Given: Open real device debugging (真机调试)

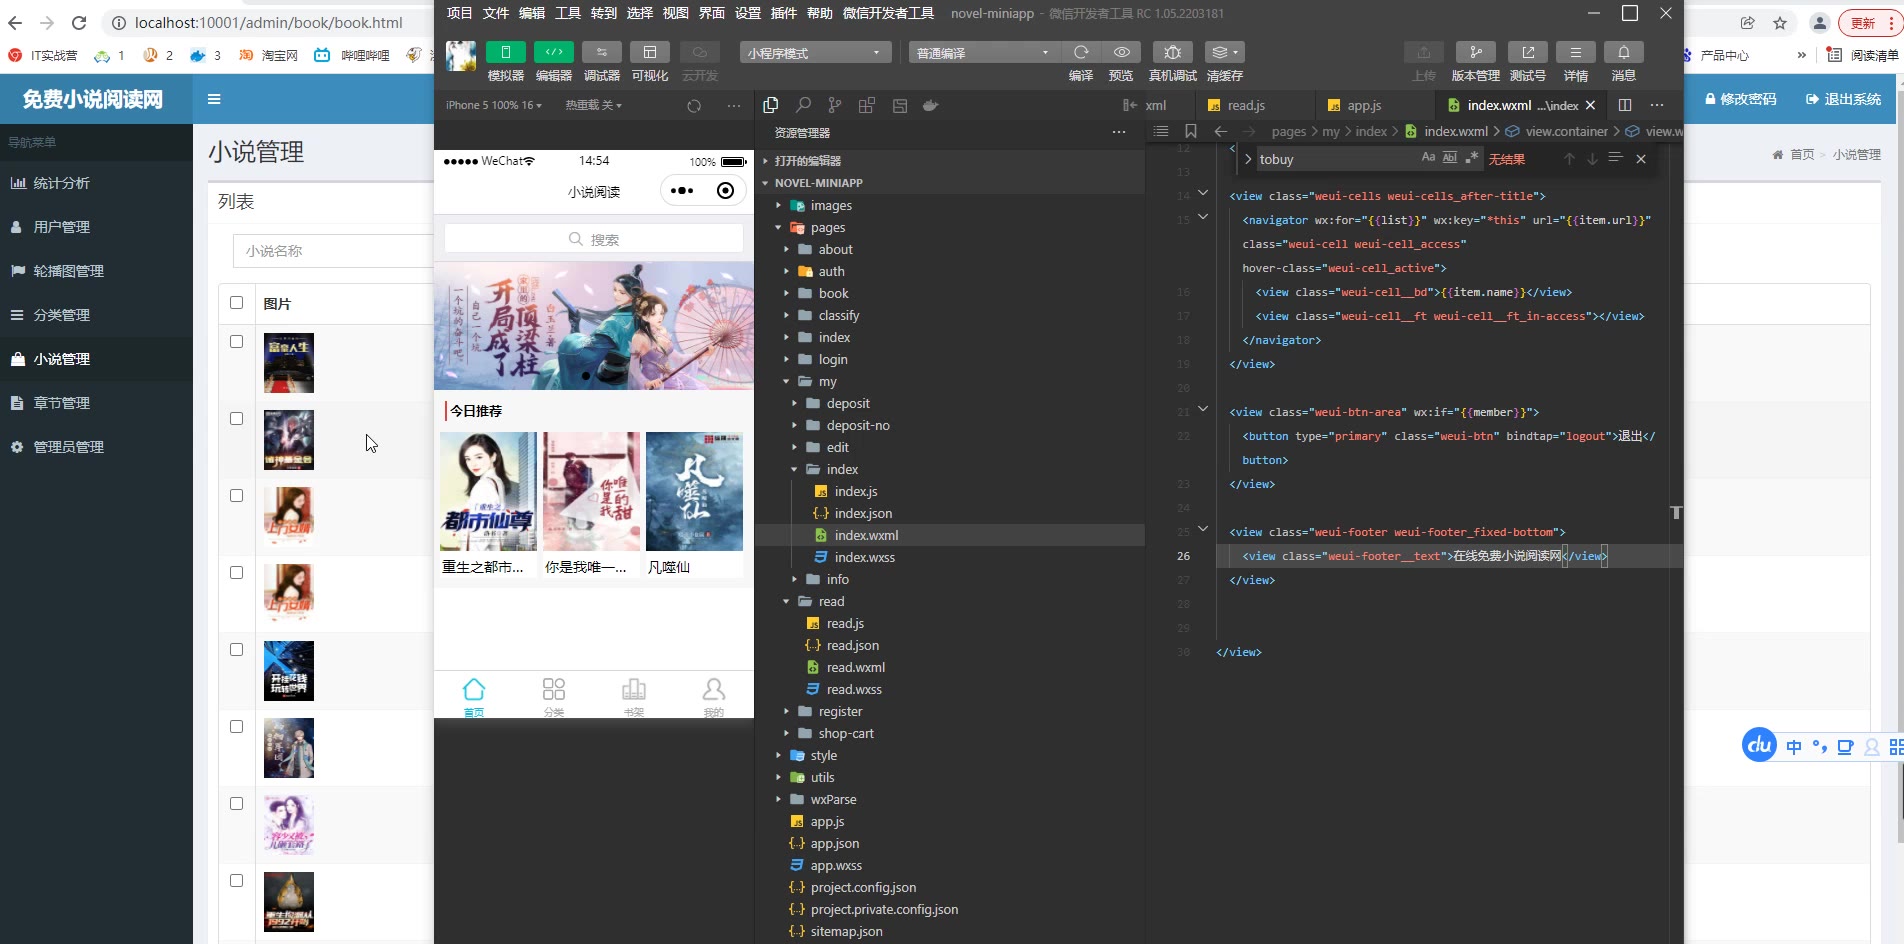Looking at the screenshot, I should point(1172,53).
